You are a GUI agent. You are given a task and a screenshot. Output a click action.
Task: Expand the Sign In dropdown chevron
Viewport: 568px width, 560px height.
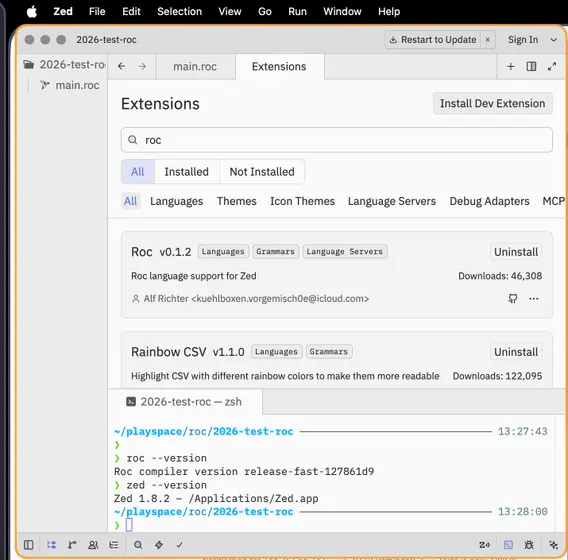click(x=554, y=40)
